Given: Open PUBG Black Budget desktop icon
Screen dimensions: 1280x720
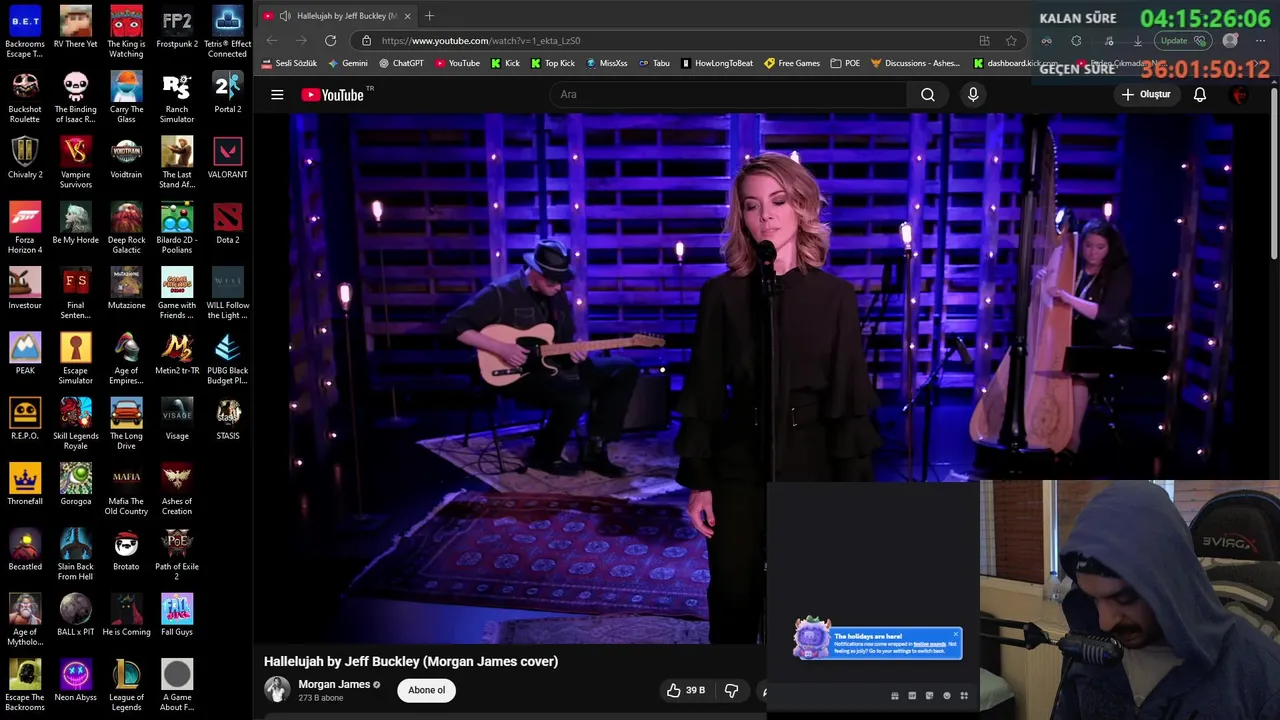Looking at the screenshot, I should (227, 359).
